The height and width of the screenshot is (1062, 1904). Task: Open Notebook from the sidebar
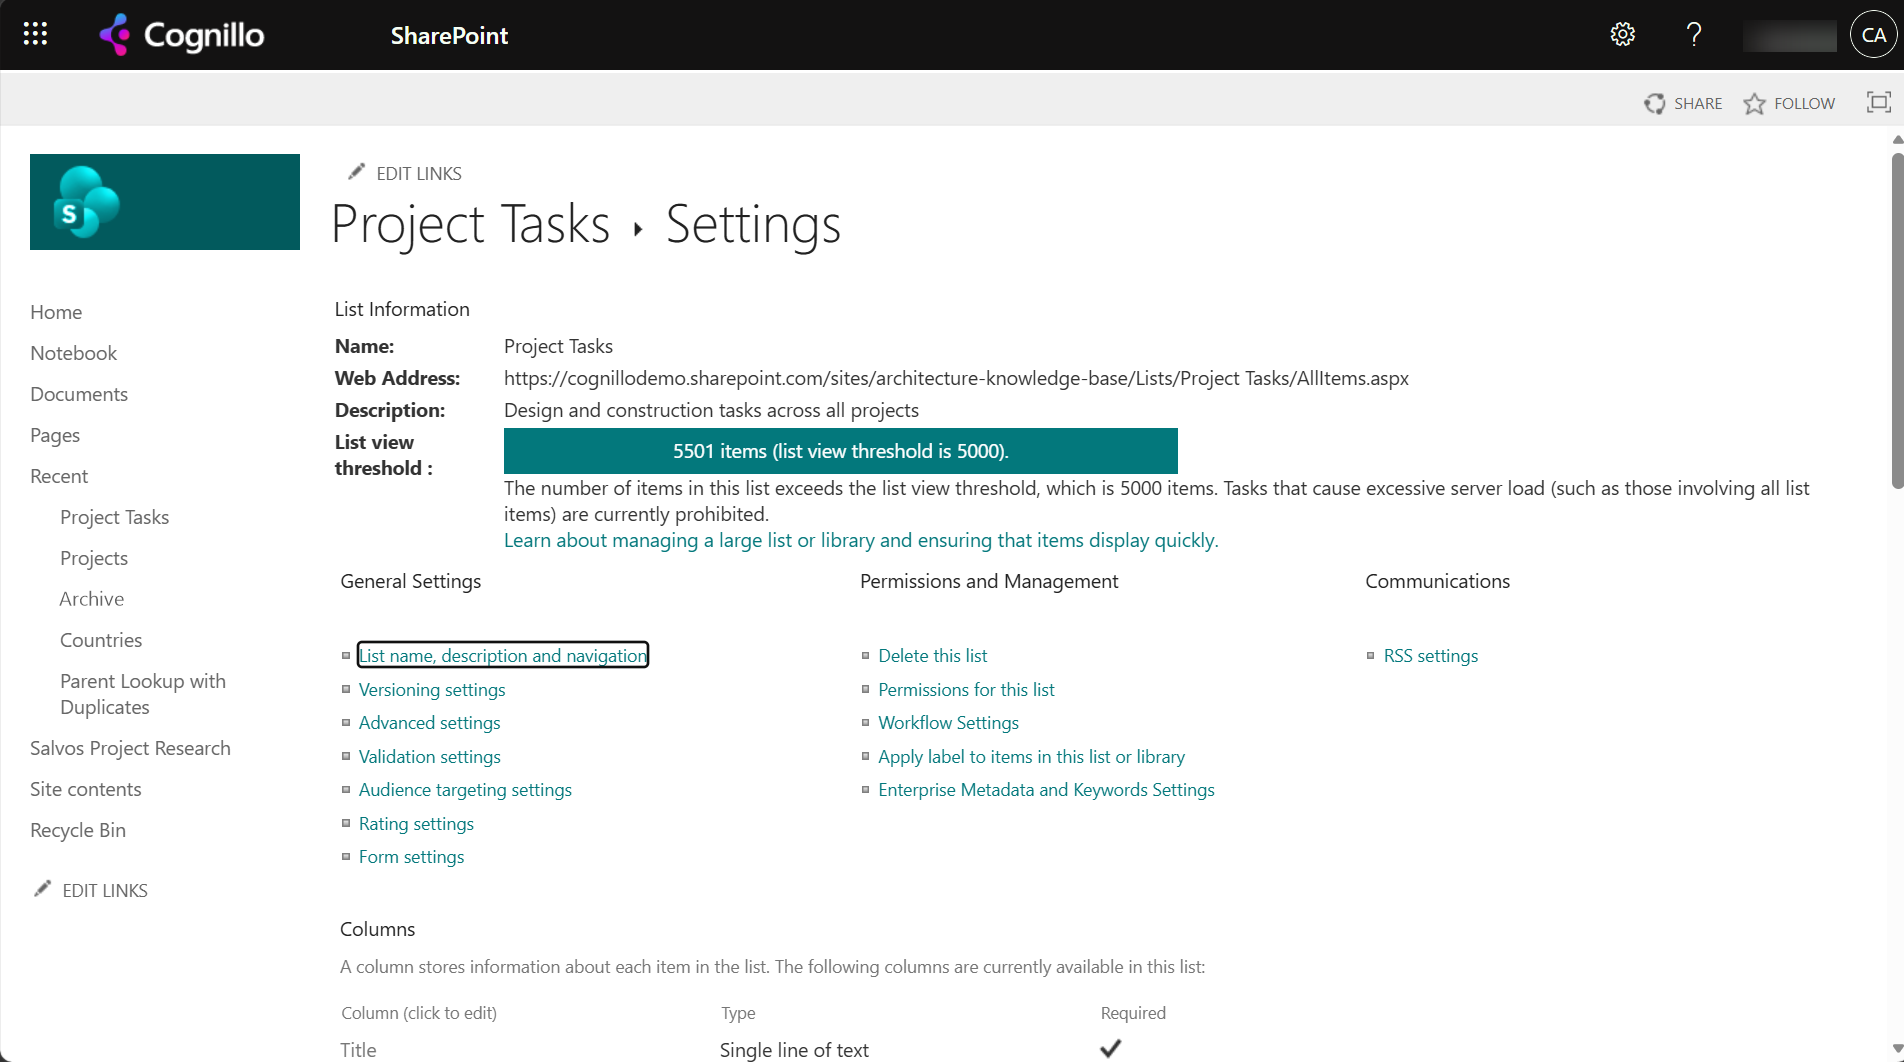[x=73, y=353]
